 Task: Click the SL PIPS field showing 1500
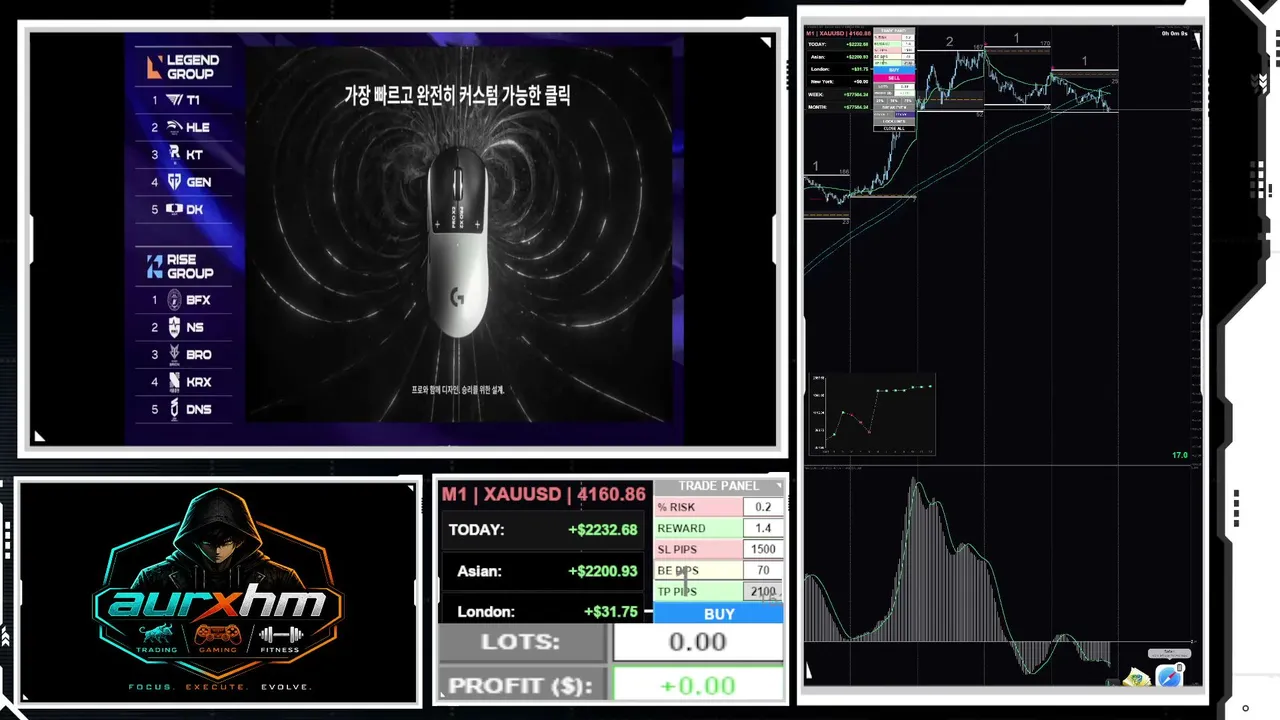pyautogui.click(x=763, y=549)
